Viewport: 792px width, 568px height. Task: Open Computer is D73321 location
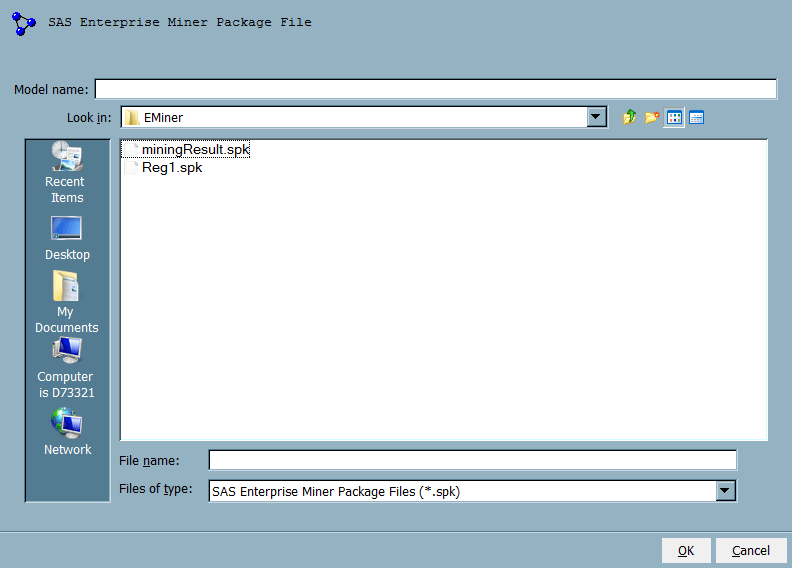(66, 368)
